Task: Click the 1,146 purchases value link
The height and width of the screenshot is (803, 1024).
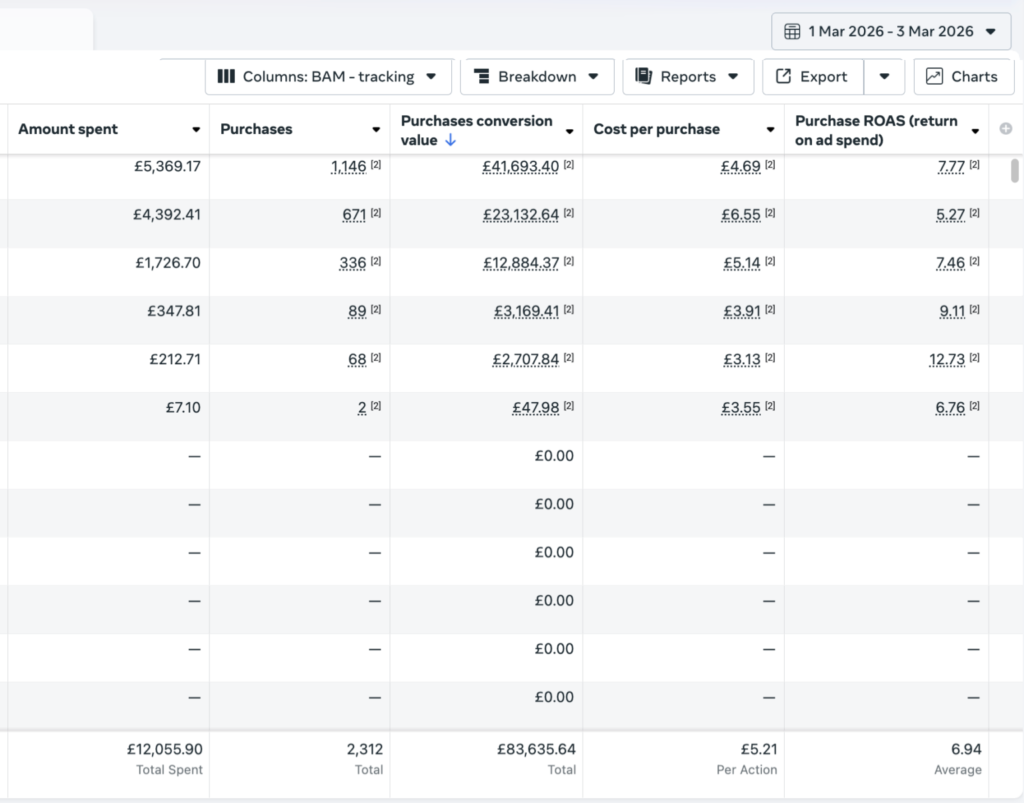Action: click(x=349, y=167)
